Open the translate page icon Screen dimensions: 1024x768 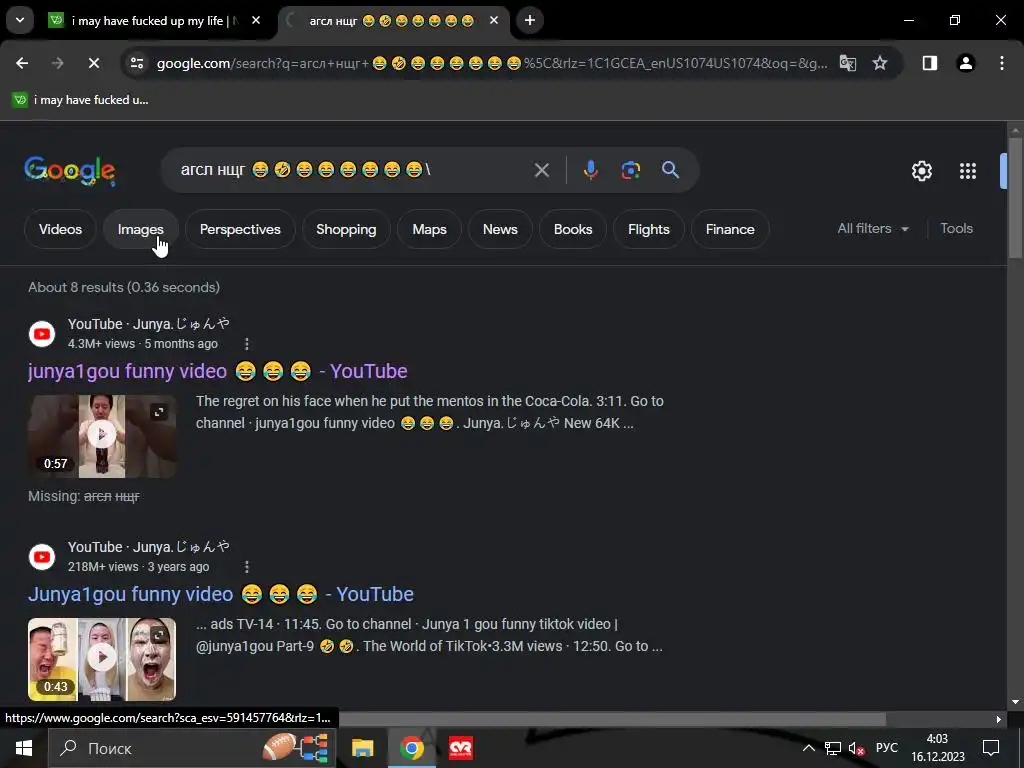(x=848, y=63)
